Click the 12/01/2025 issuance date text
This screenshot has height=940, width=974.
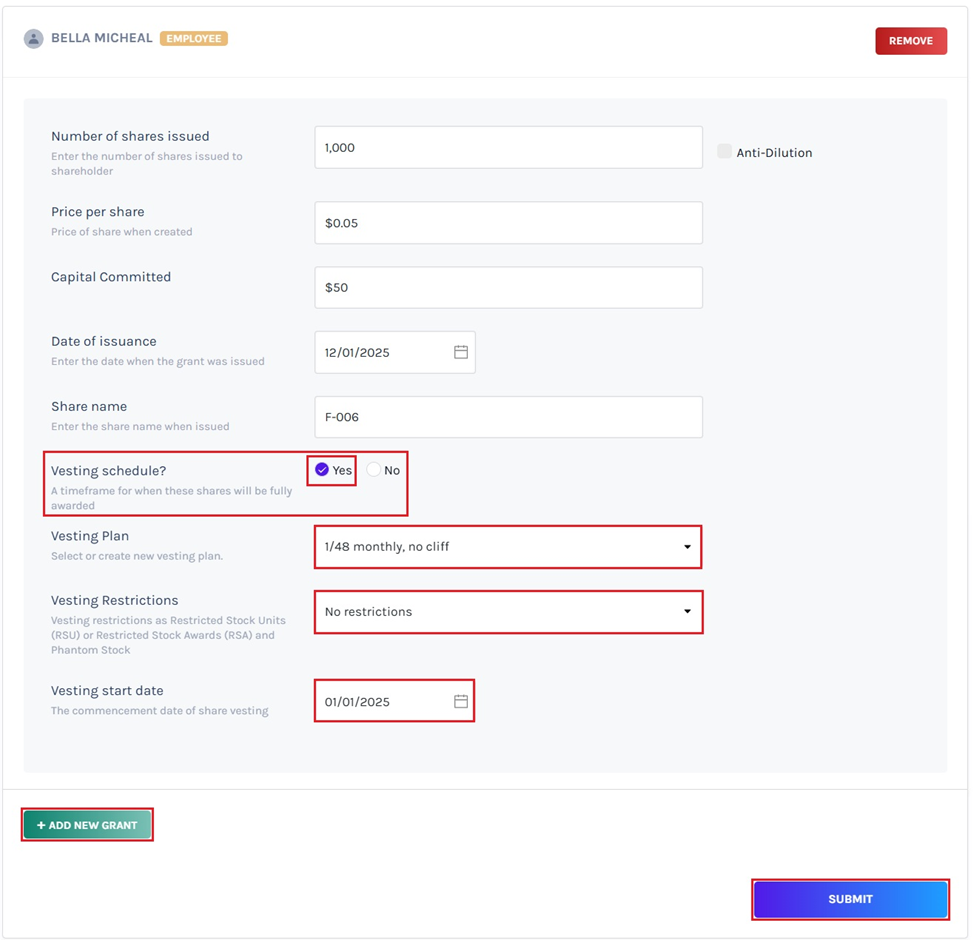pos(357,353)
